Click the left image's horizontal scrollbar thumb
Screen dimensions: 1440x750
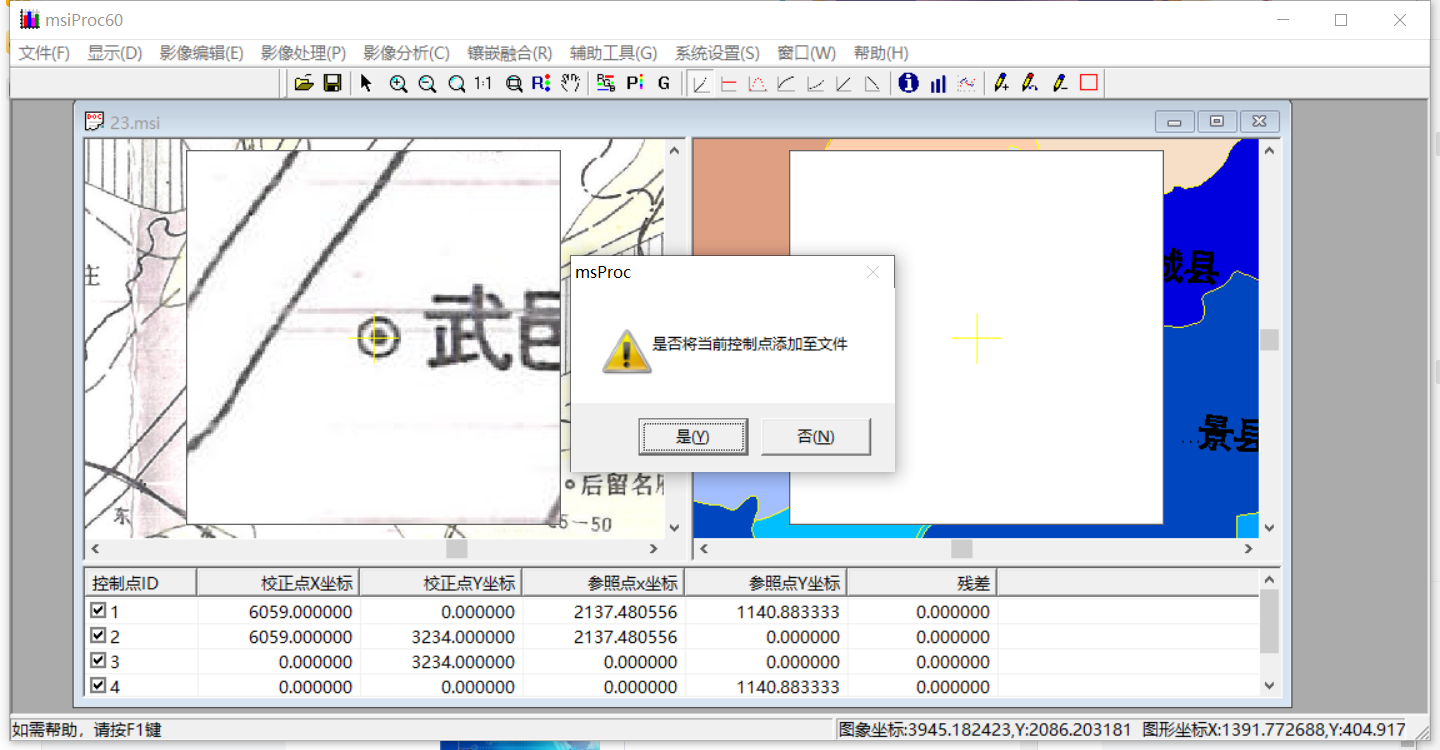pos(456,549)
